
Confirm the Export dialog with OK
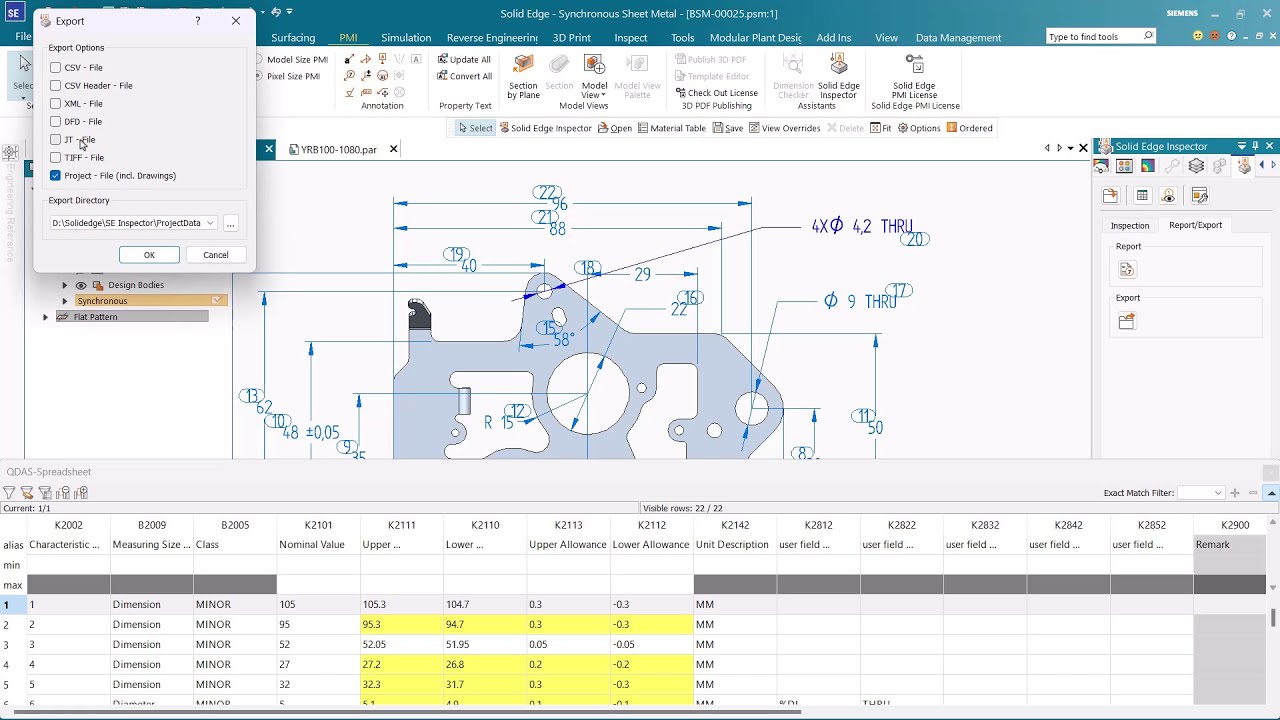pos(149,255)
